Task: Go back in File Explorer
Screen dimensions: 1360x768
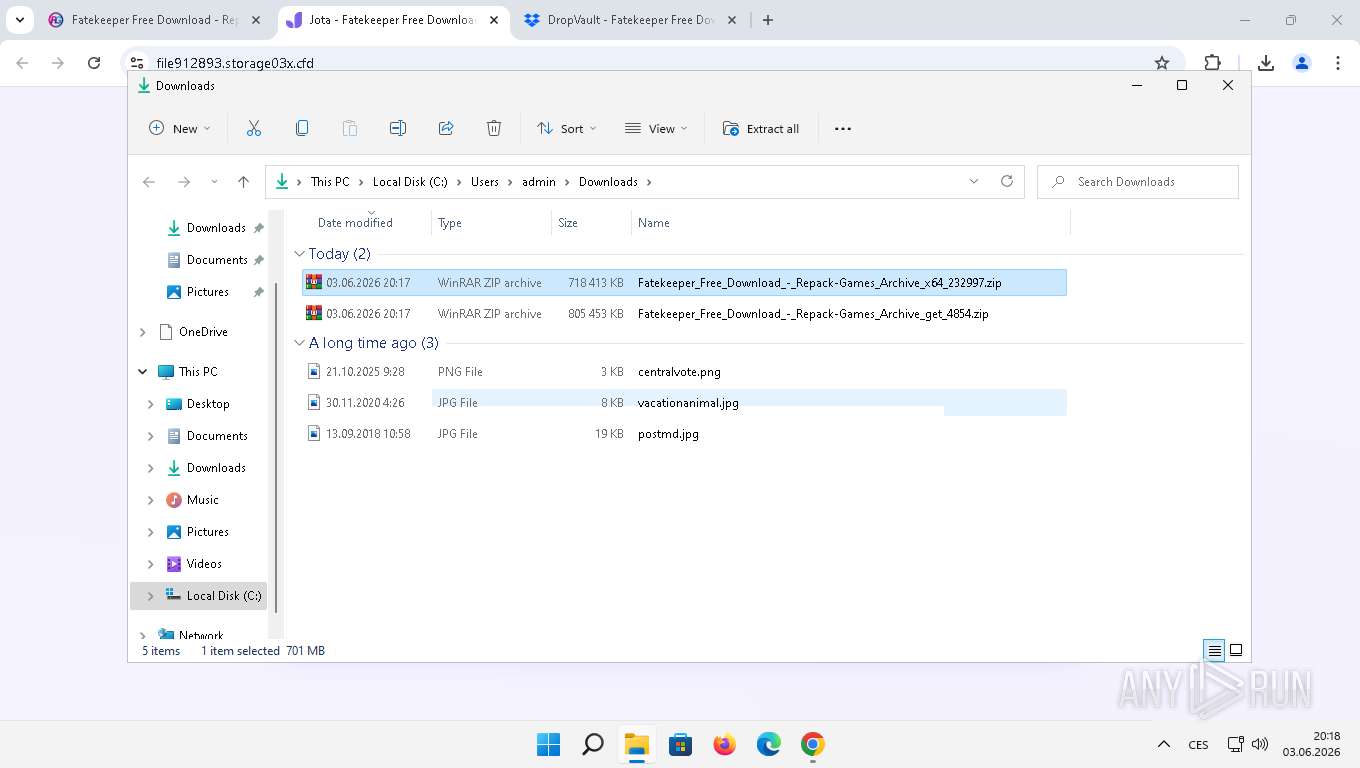Action: (149, 182)
